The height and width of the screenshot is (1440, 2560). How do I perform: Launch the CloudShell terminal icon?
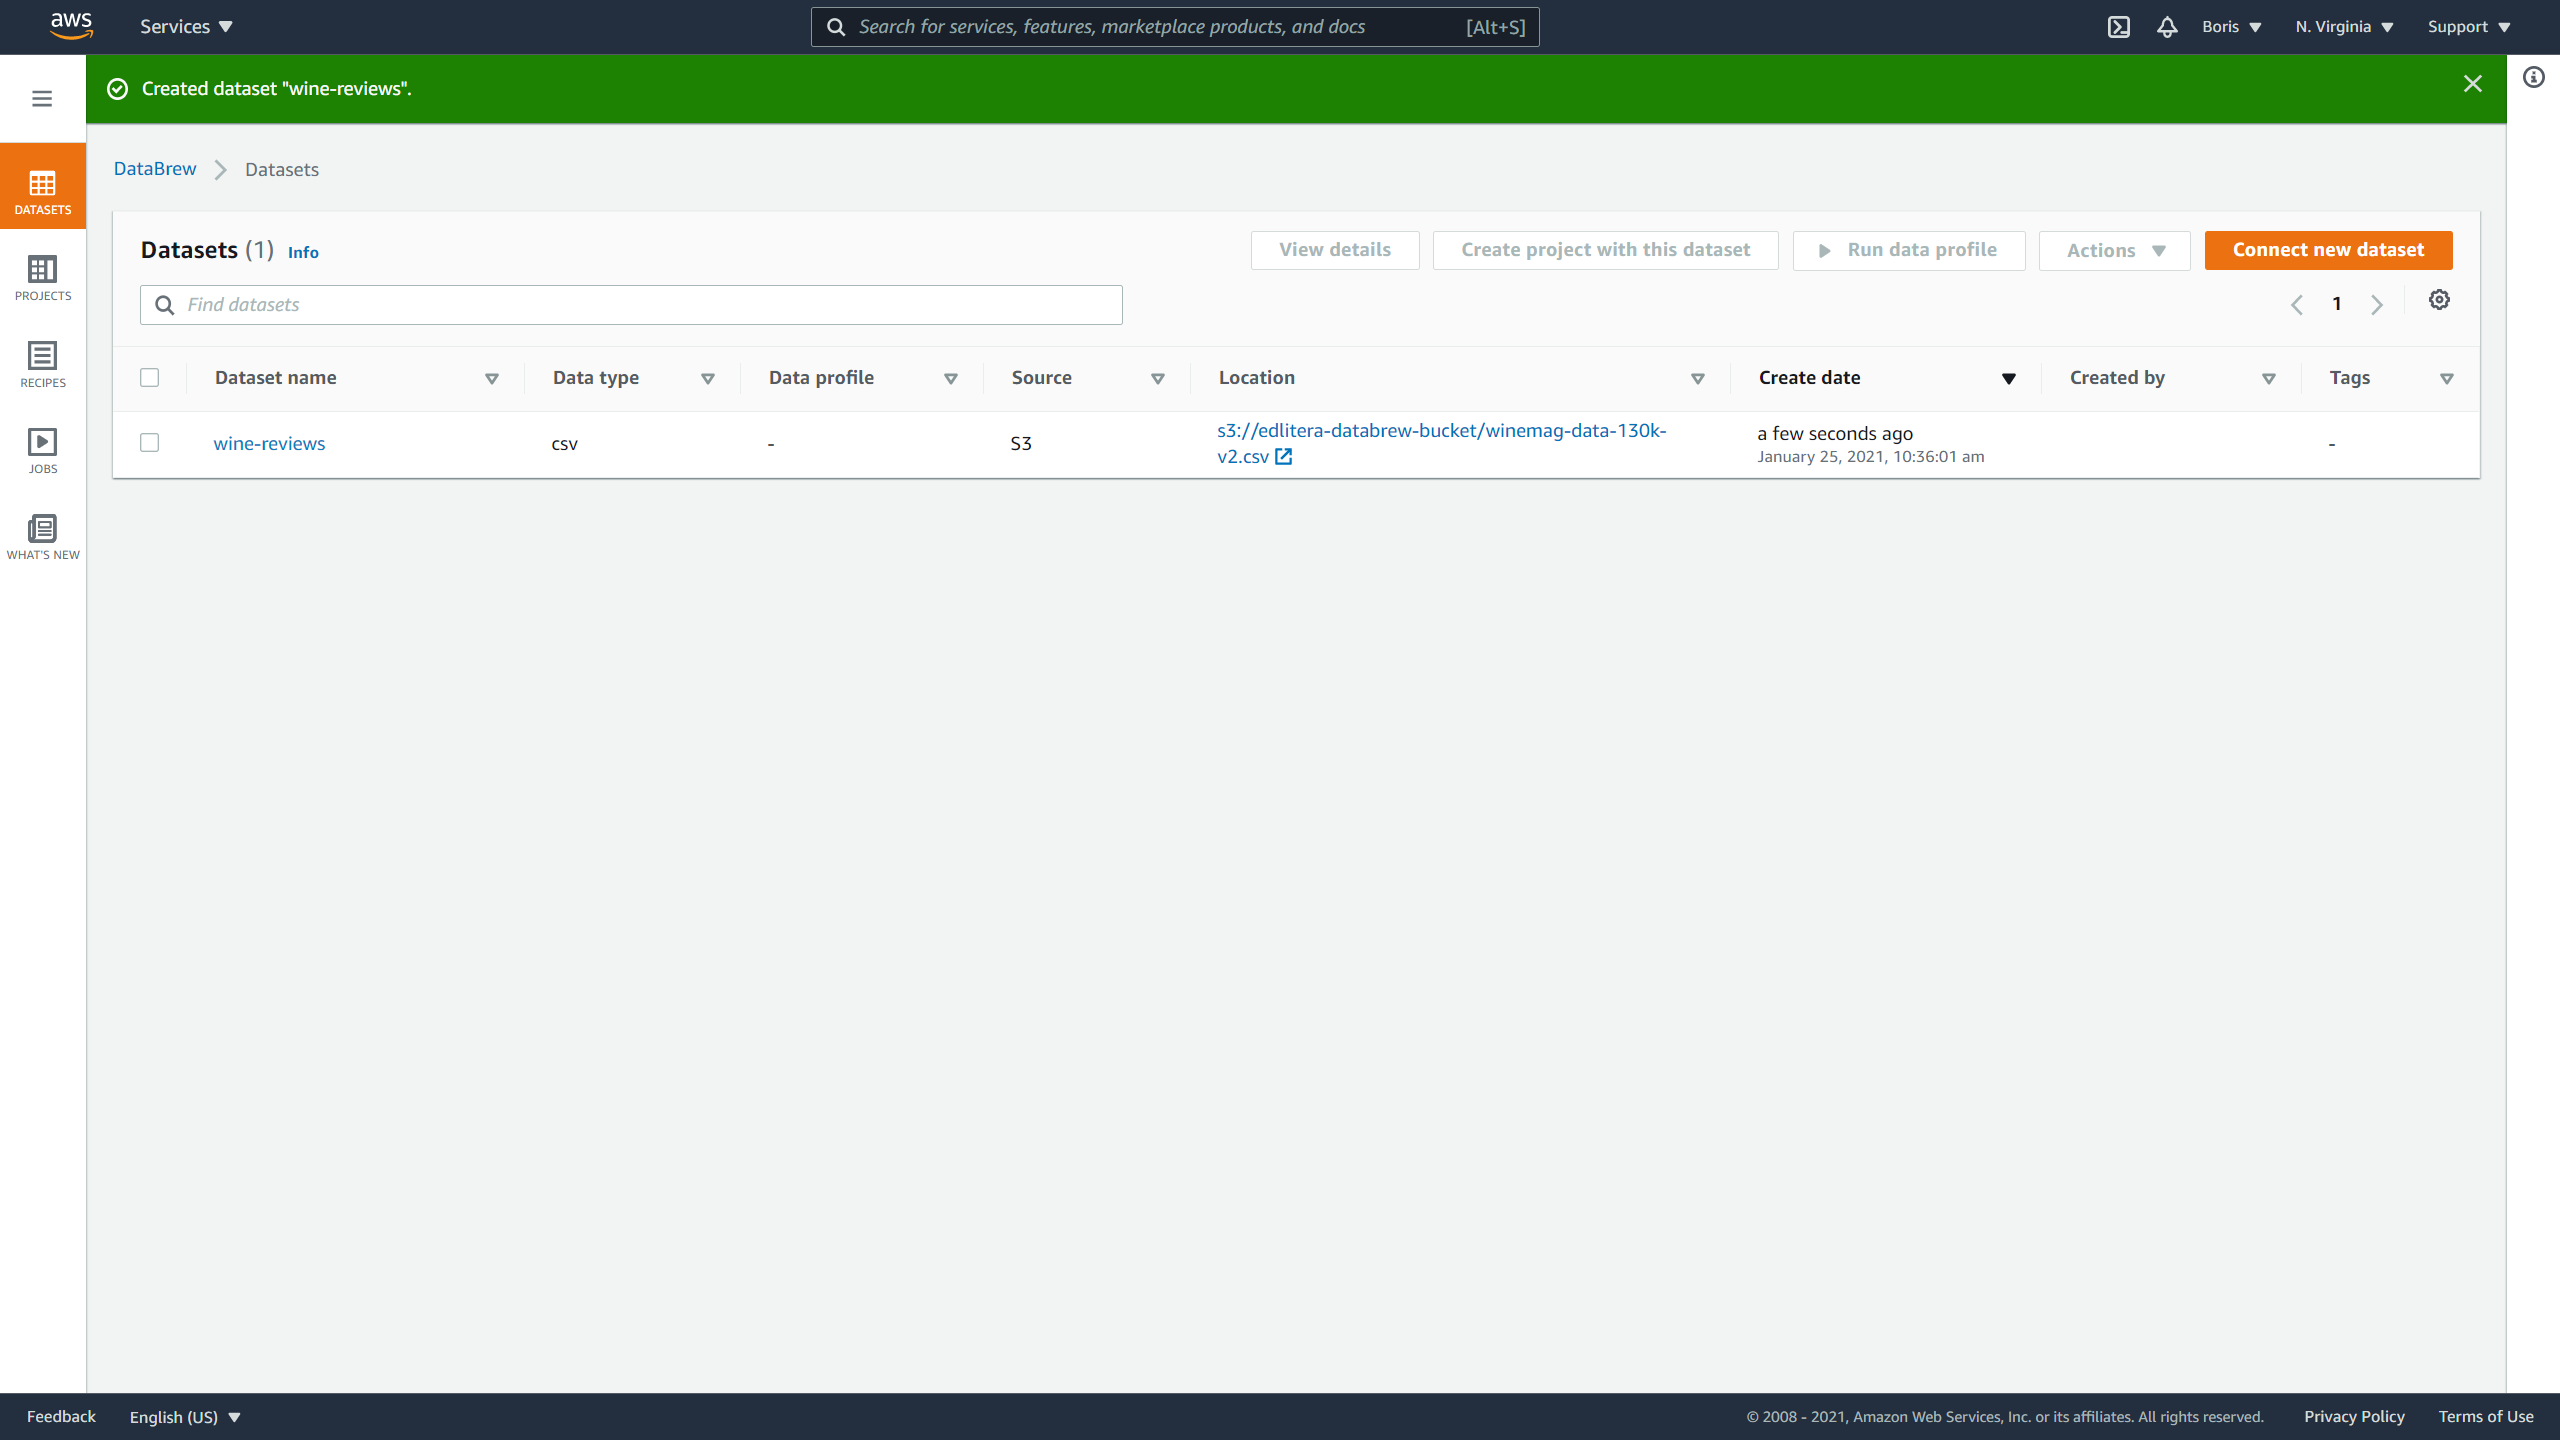[x=2118, y=27]
